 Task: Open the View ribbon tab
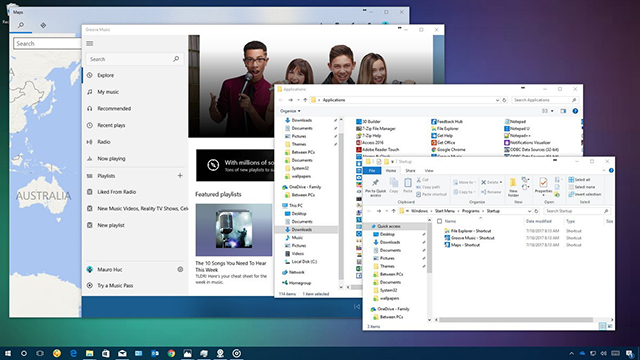click(429, 171)
